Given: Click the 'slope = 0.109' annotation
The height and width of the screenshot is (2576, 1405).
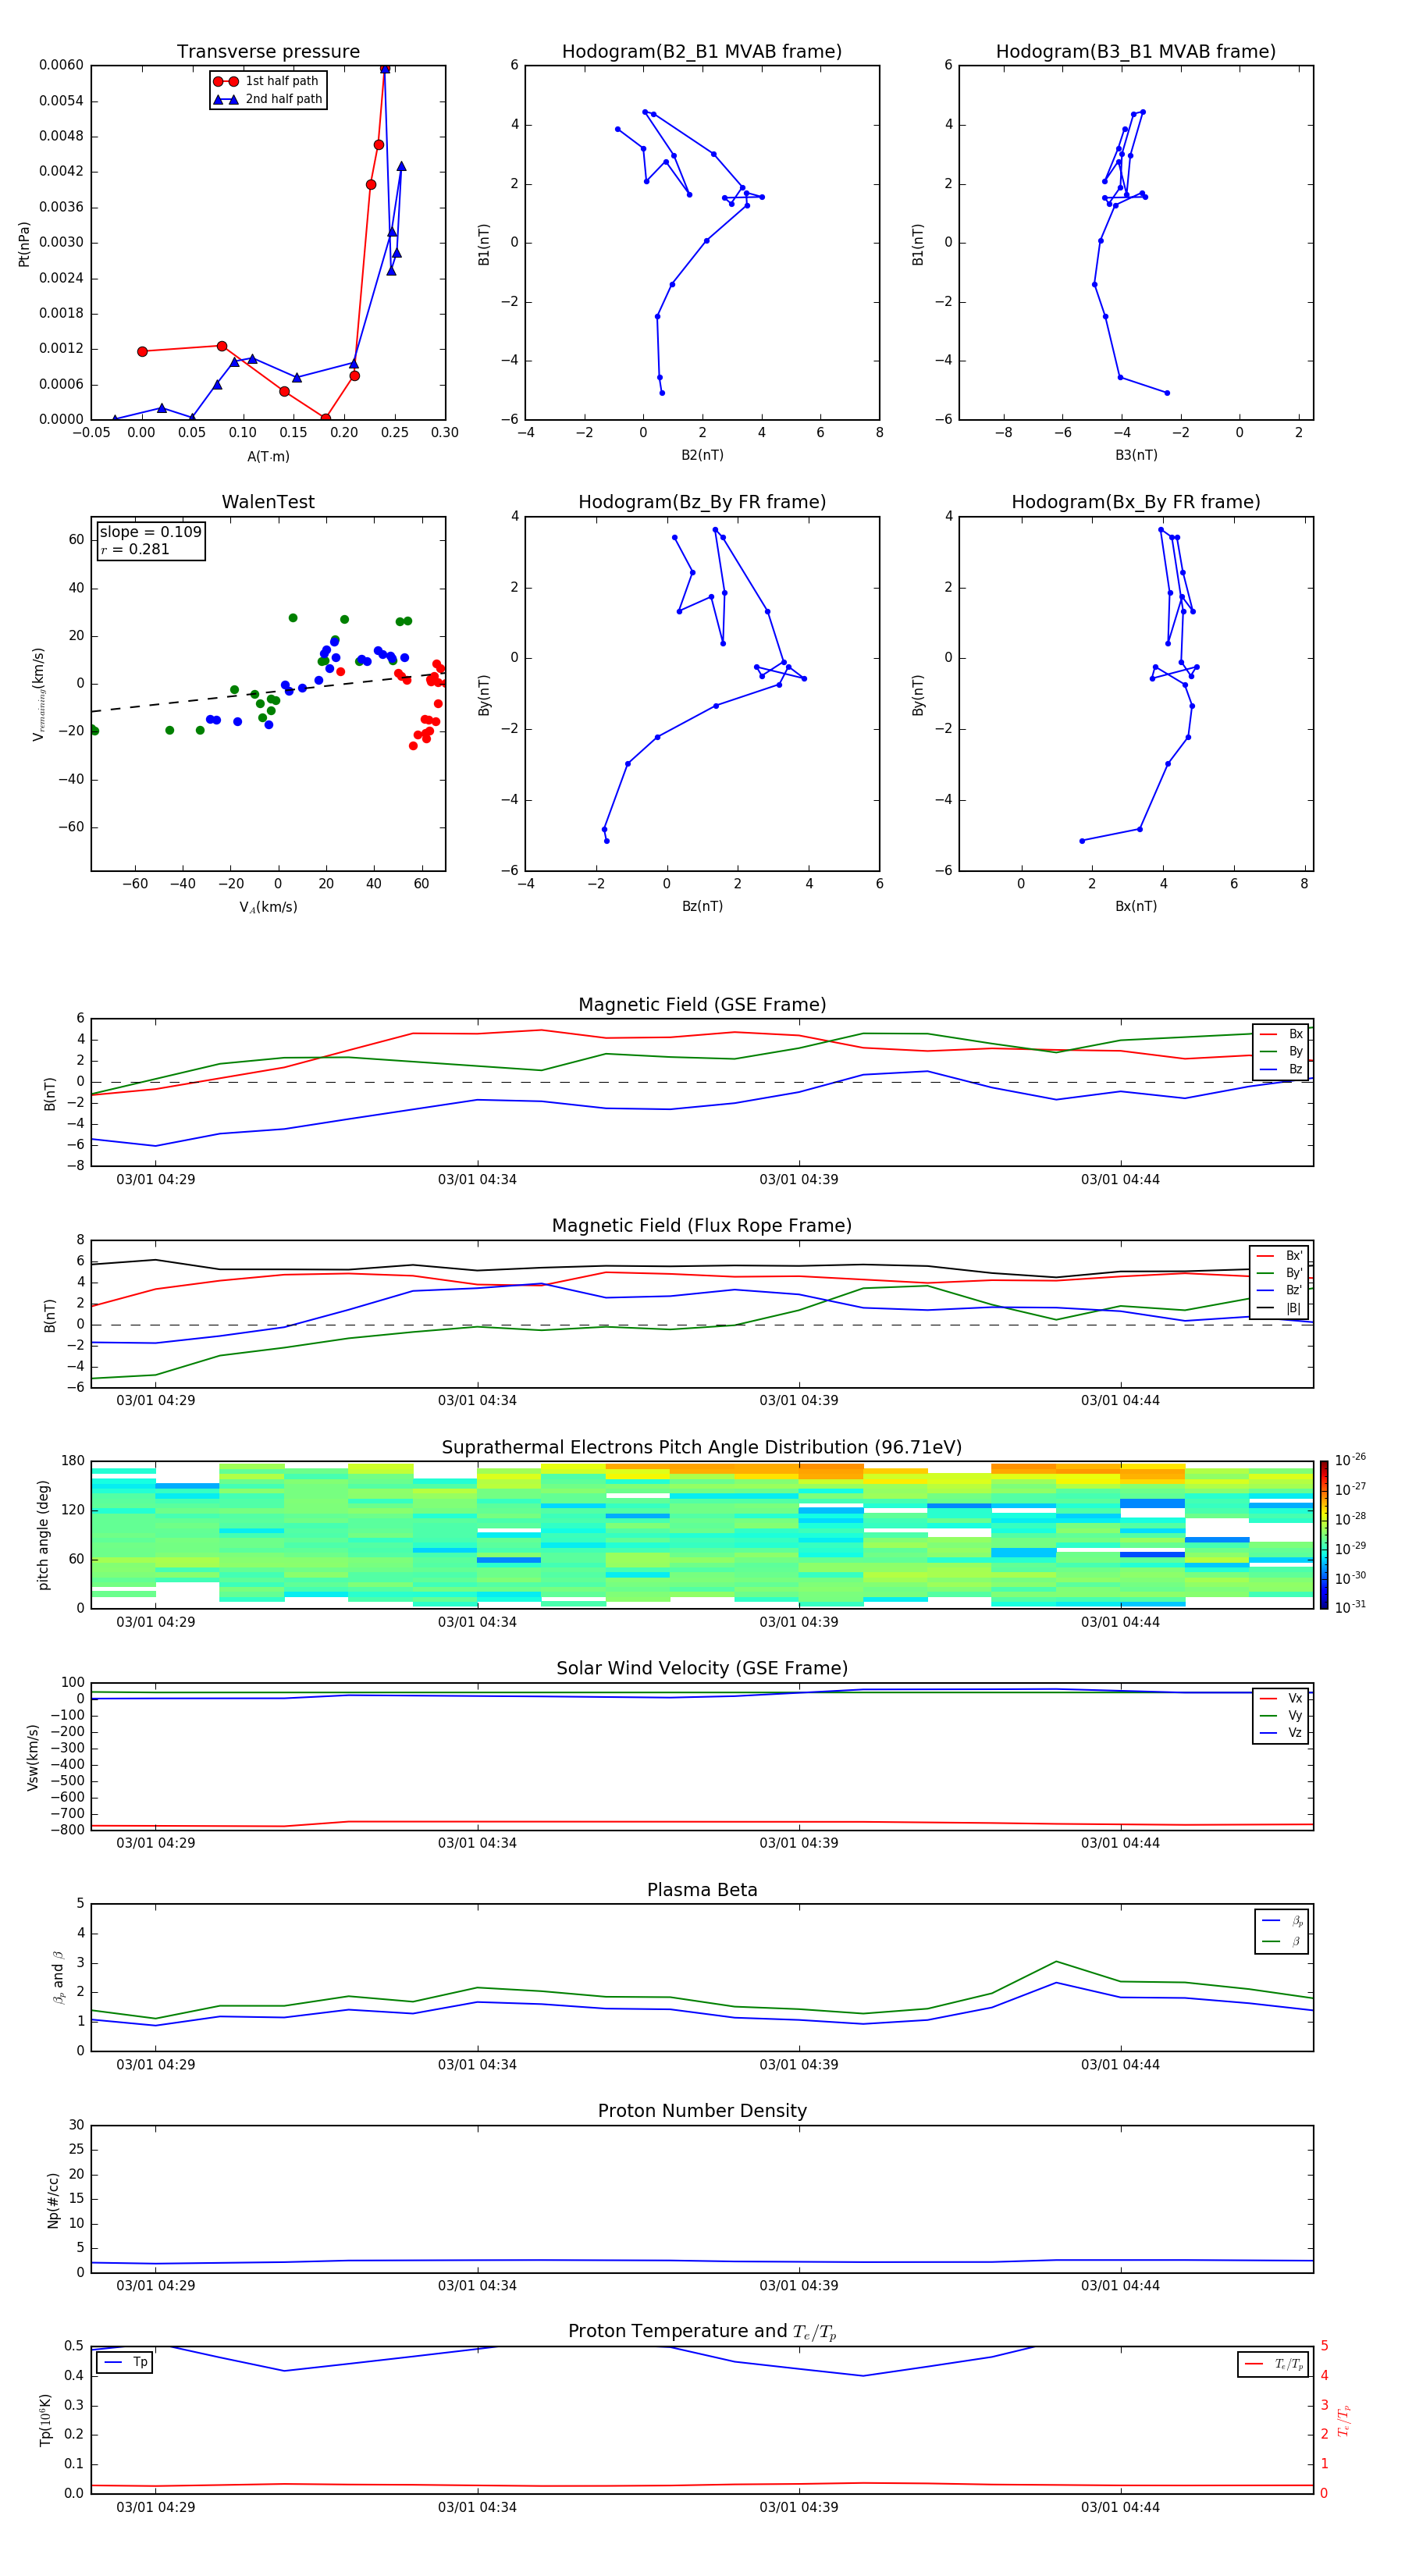Looking at the screenshot, I should click(150, 532).
